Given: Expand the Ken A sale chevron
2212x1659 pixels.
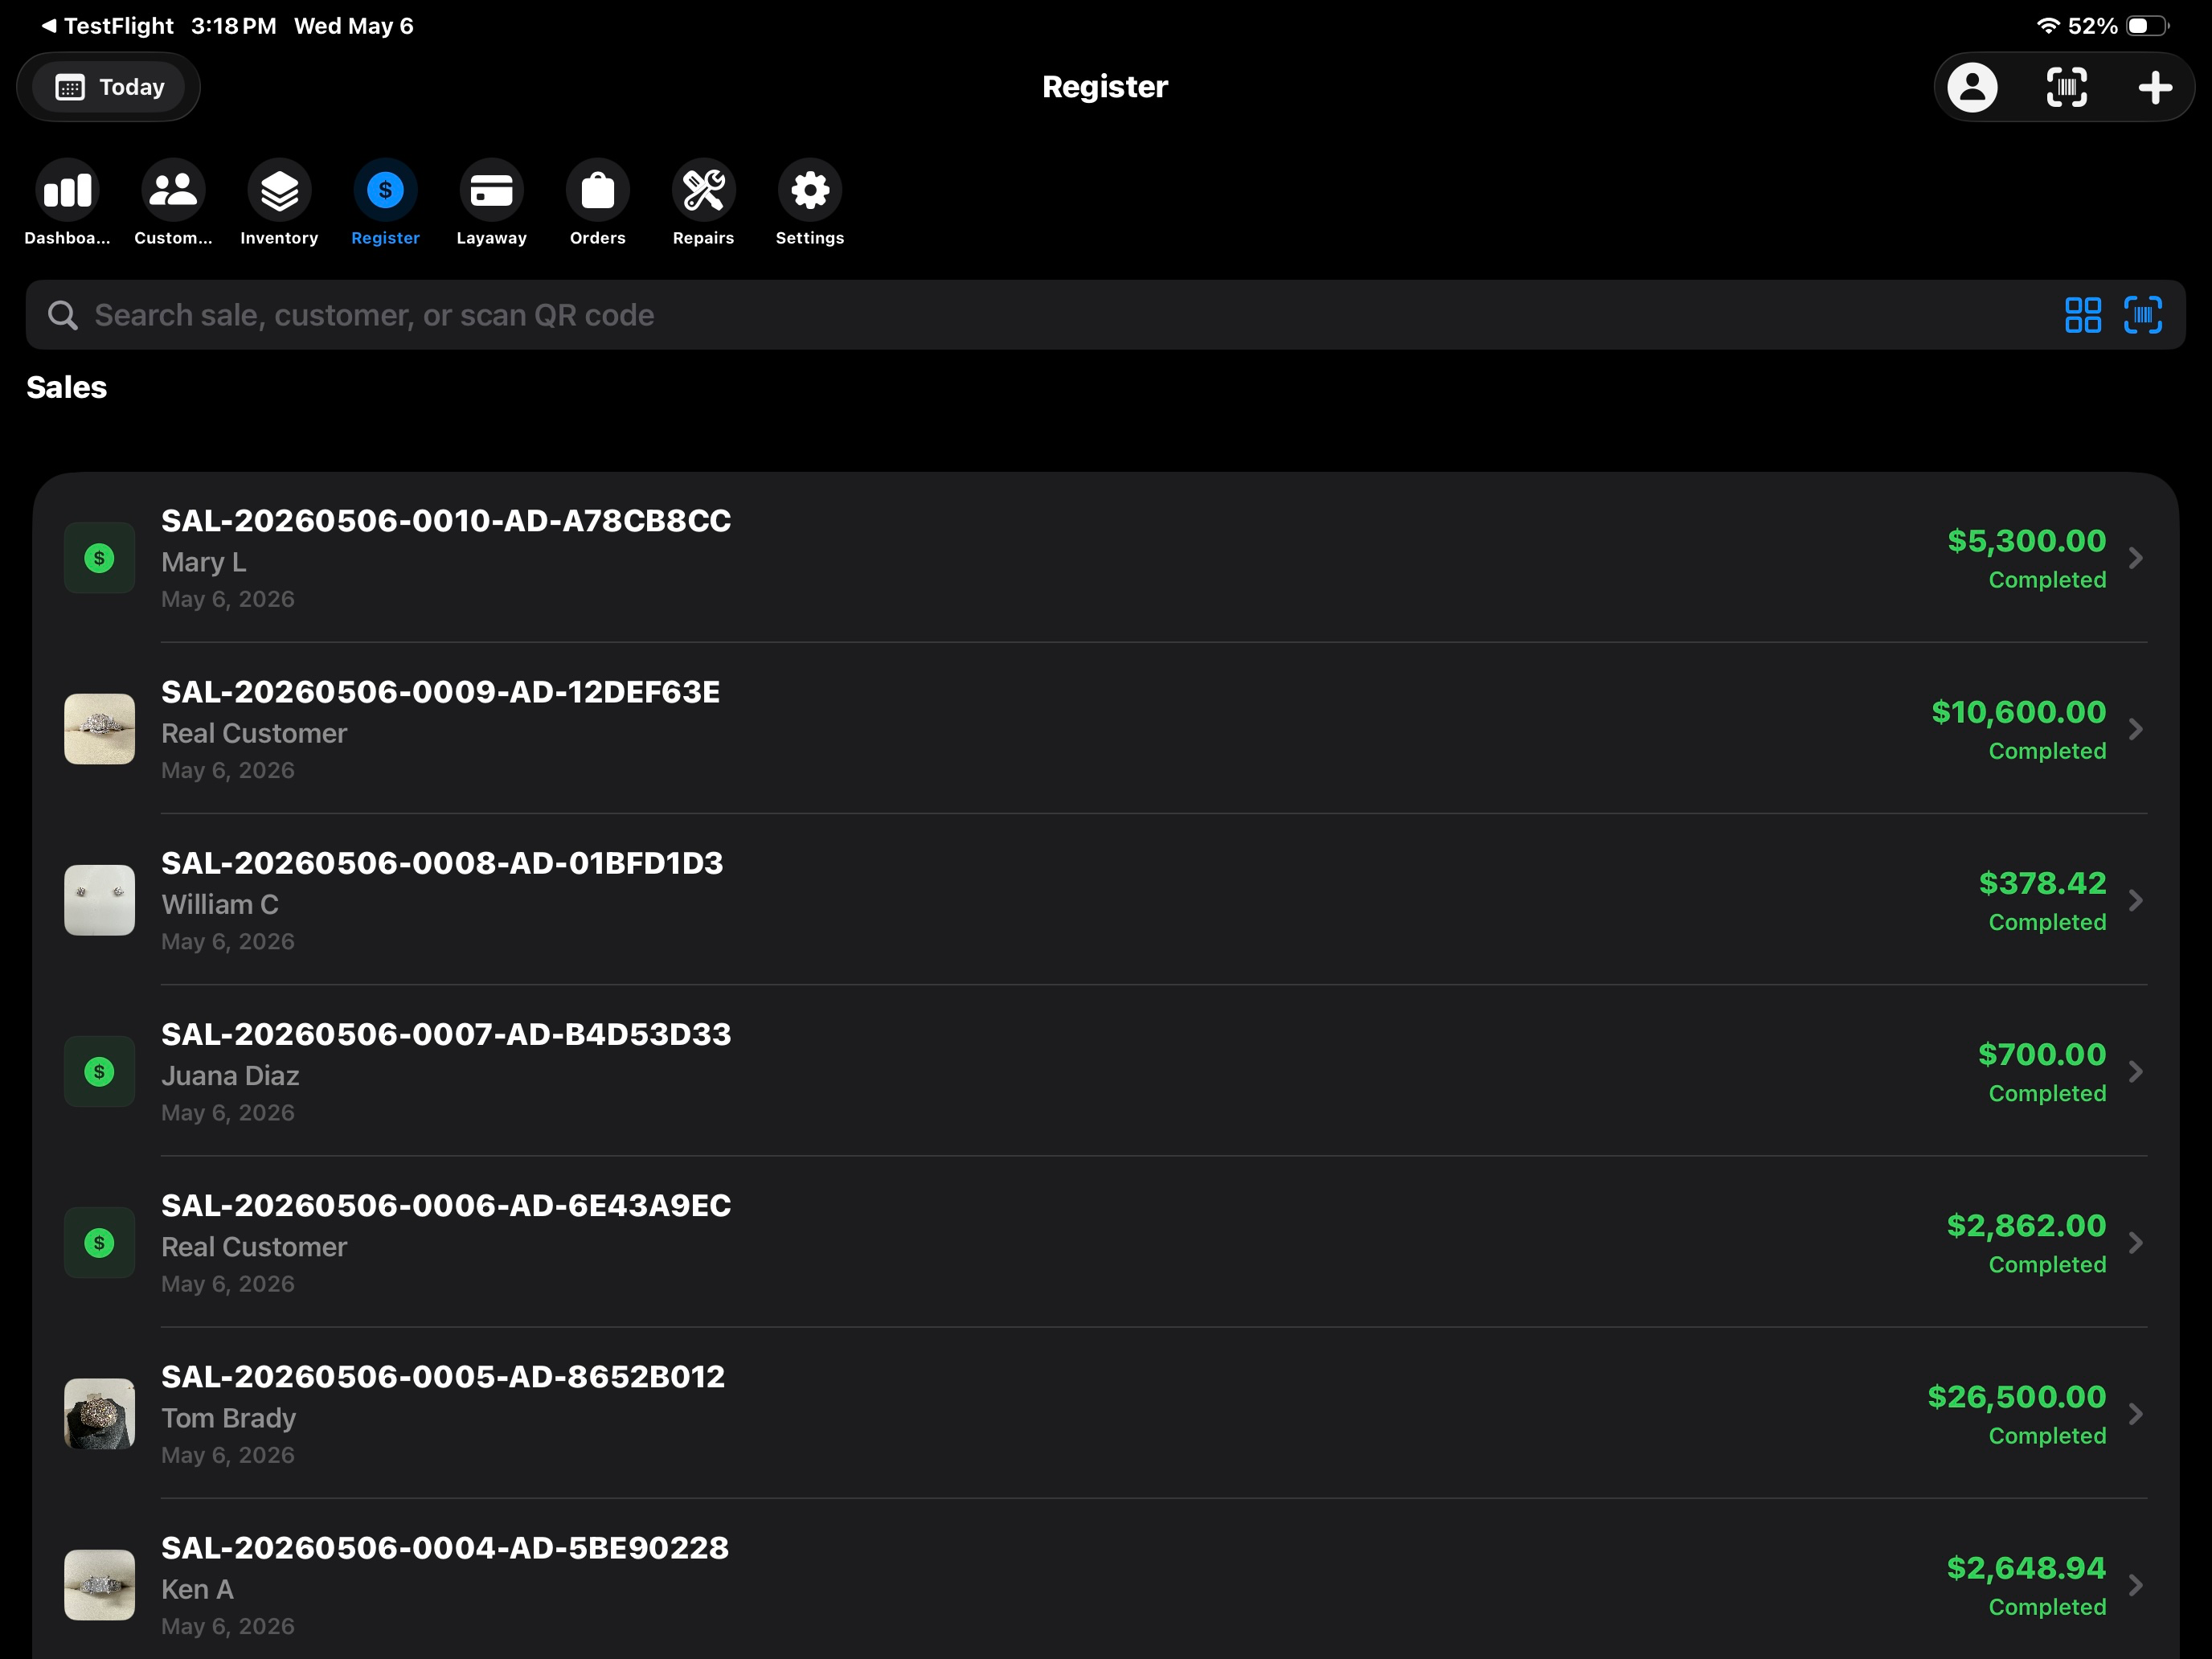Looking at the screenshot, I should (2135, 1585).
